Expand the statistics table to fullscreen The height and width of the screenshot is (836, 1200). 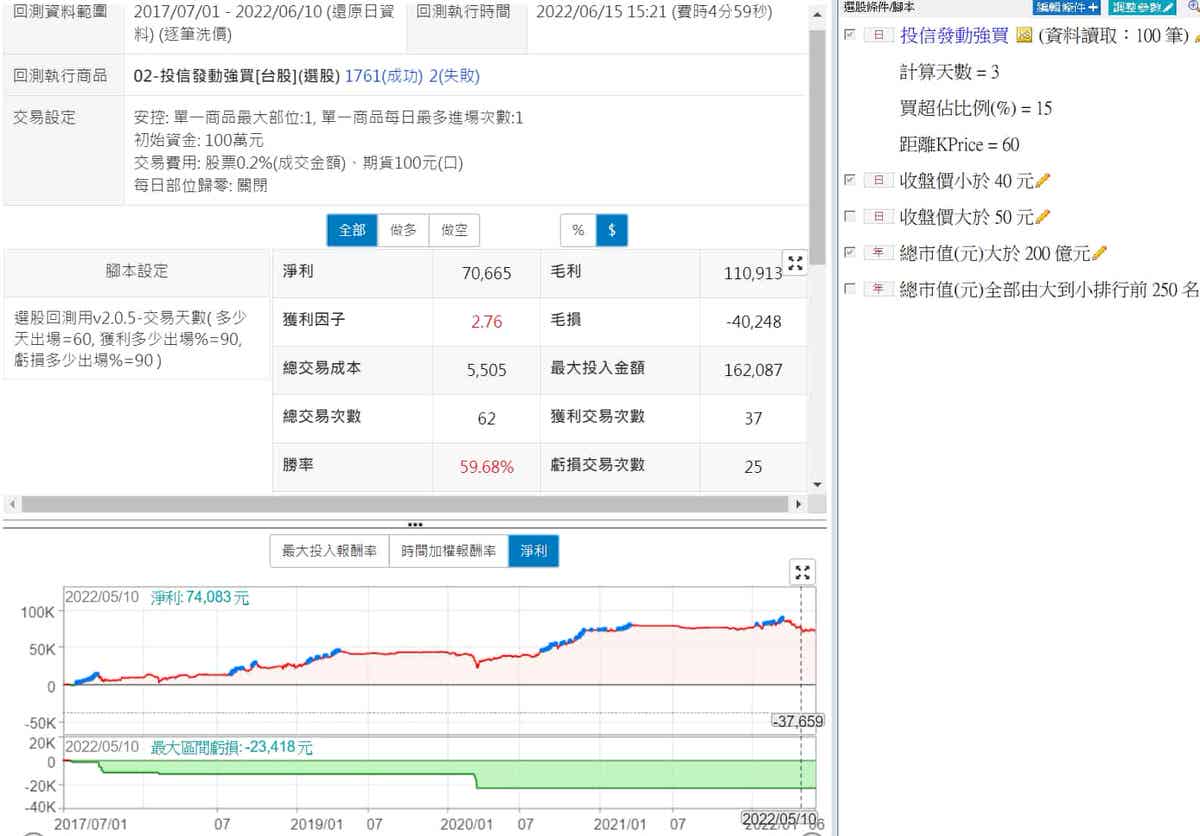(795, 263)
